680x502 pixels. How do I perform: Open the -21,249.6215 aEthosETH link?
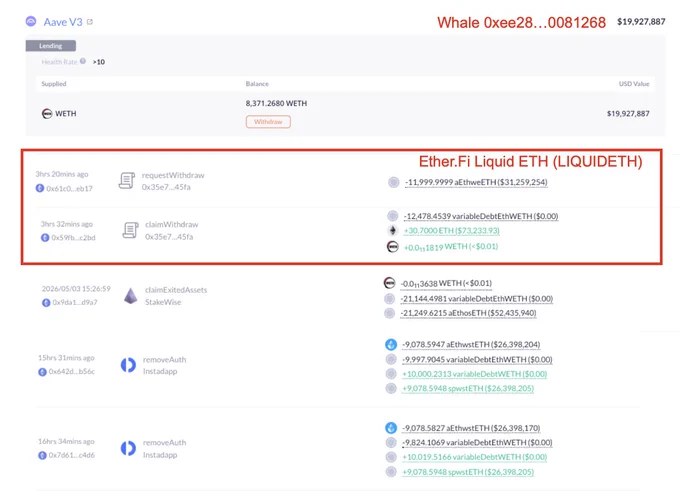click(x=468, y=313)
